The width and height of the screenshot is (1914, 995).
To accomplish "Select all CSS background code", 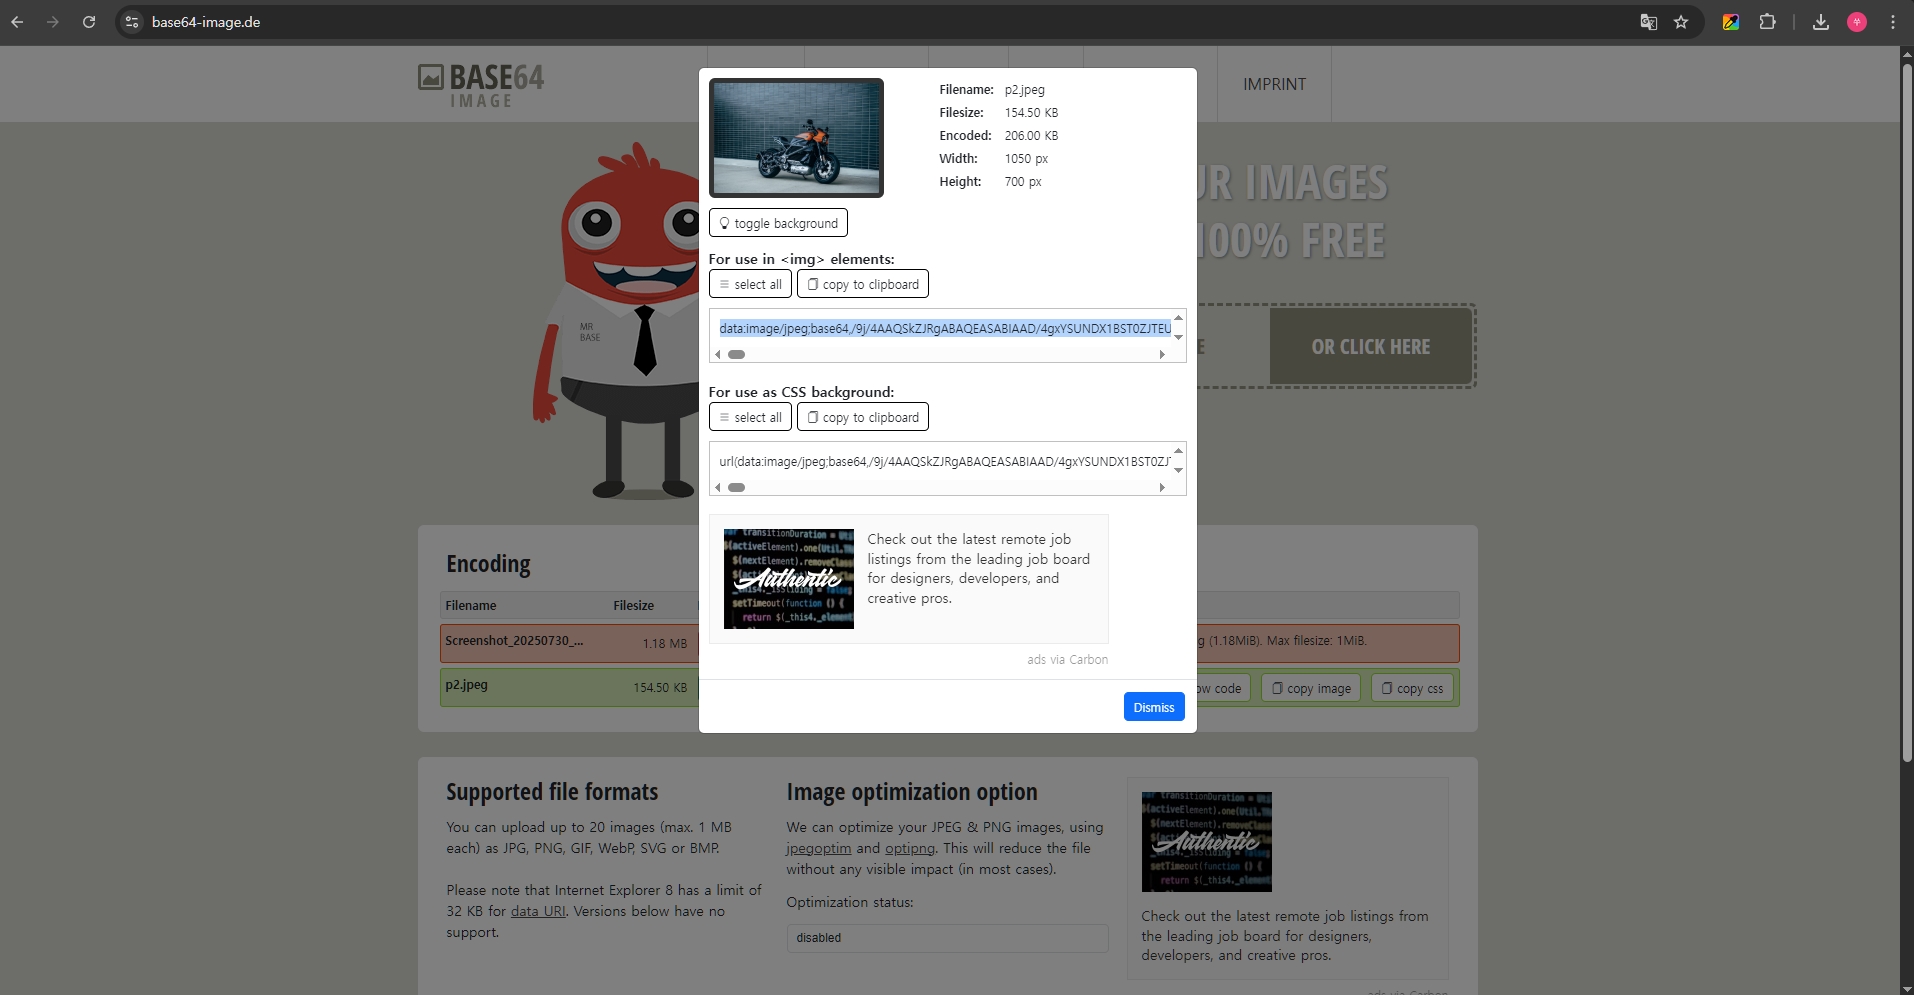I will click(750, 417).
